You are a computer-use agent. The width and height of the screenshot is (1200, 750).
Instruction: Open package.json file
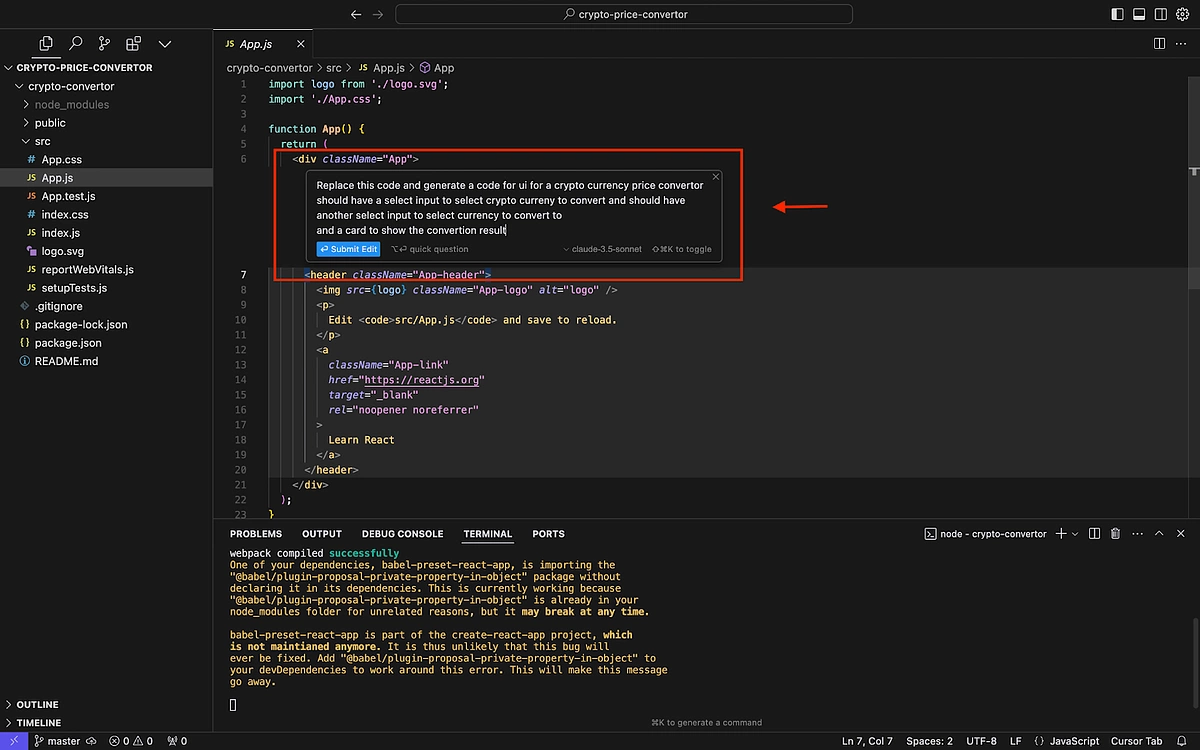click(x=67, y=343)
